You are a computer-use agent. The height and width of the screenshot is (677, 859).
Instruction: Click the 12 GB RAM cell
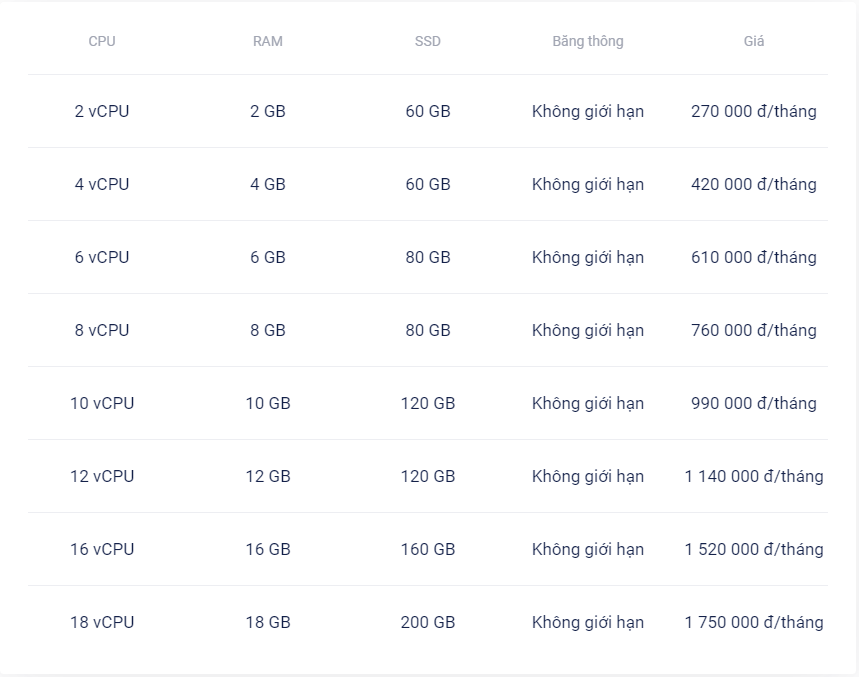point(268,476)
